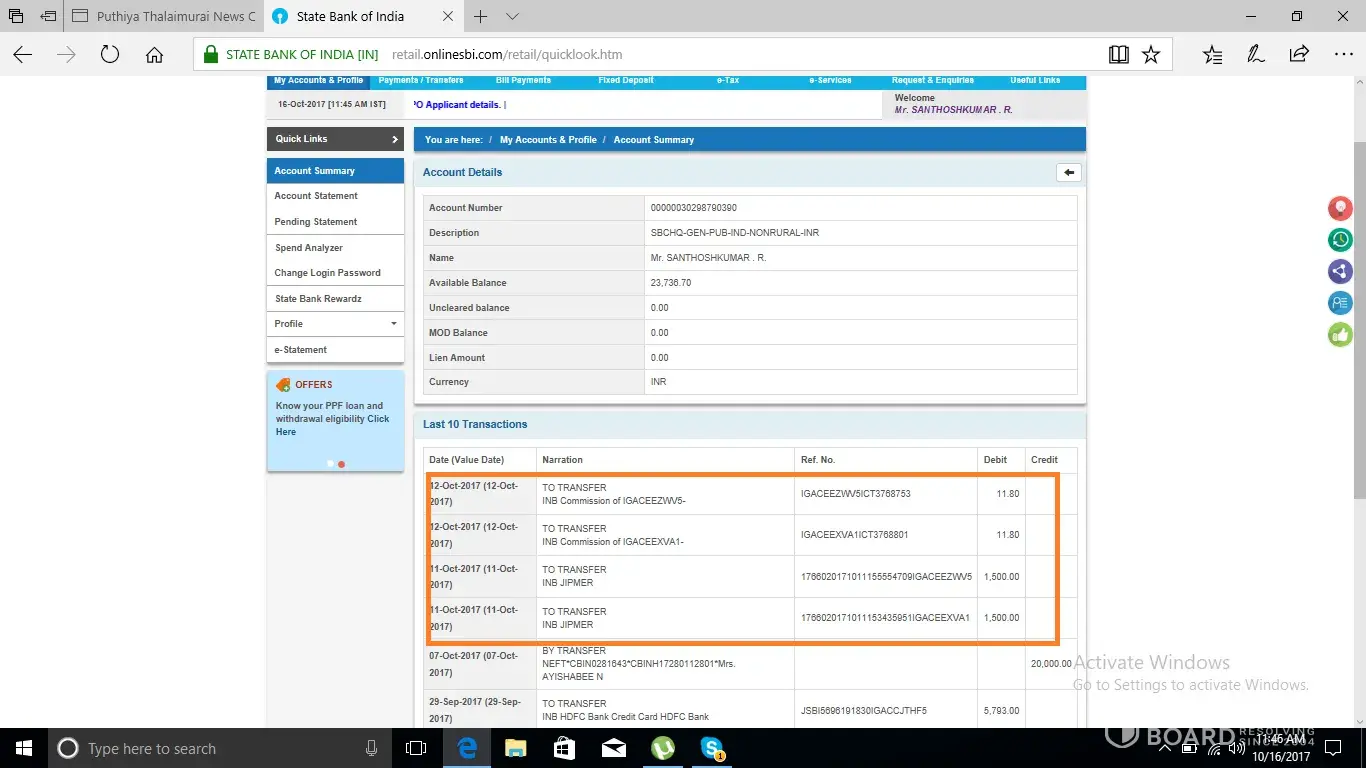Click the blue profile list floating icon
Image resolution: width=1366 pixels, height=768 pixels.
pyautogui.click(x=1340, y=303)
